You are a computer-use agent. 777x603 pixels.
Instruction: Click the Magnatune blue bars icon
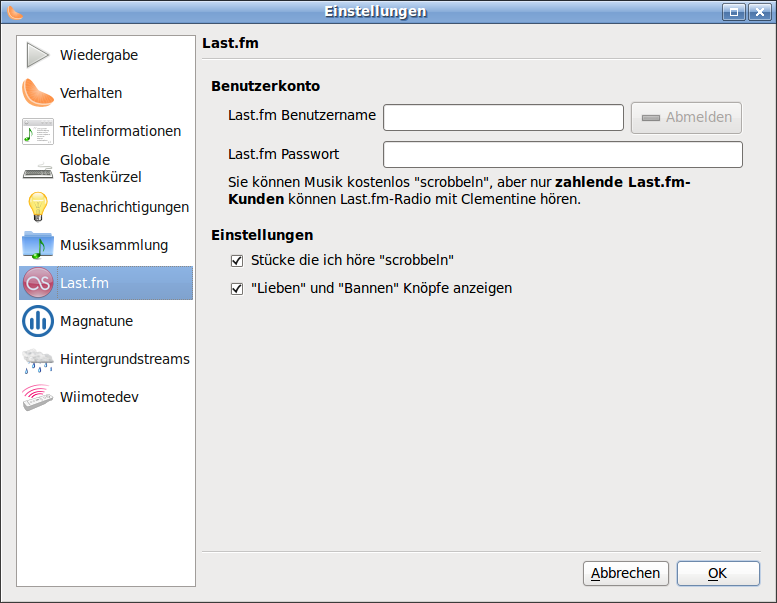(x=38, y=321)
